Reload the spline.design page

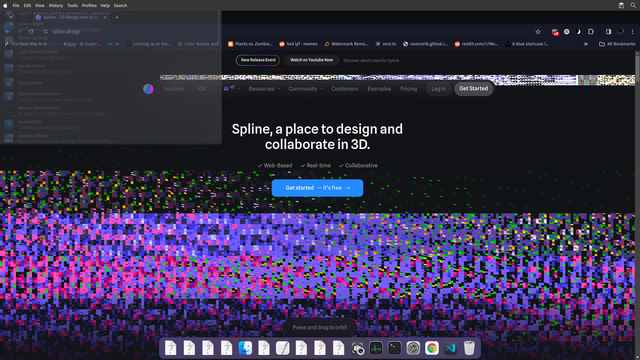click(x=31, y=31)
